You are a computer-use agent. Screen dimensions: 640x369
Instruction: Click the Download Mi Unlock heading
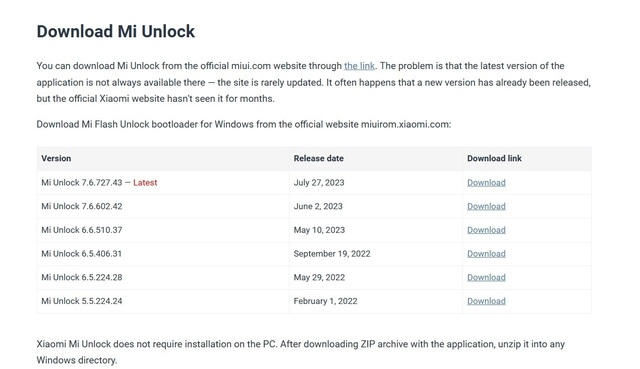[x=116, y=31]
